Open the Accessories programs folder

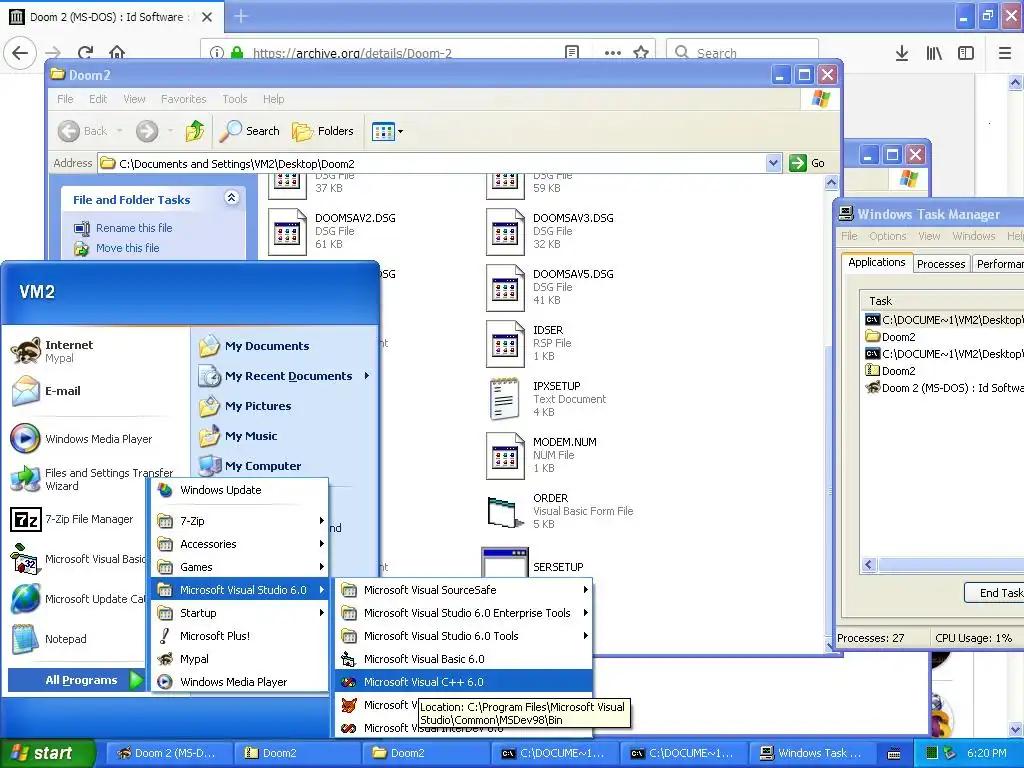coord(240,544)
